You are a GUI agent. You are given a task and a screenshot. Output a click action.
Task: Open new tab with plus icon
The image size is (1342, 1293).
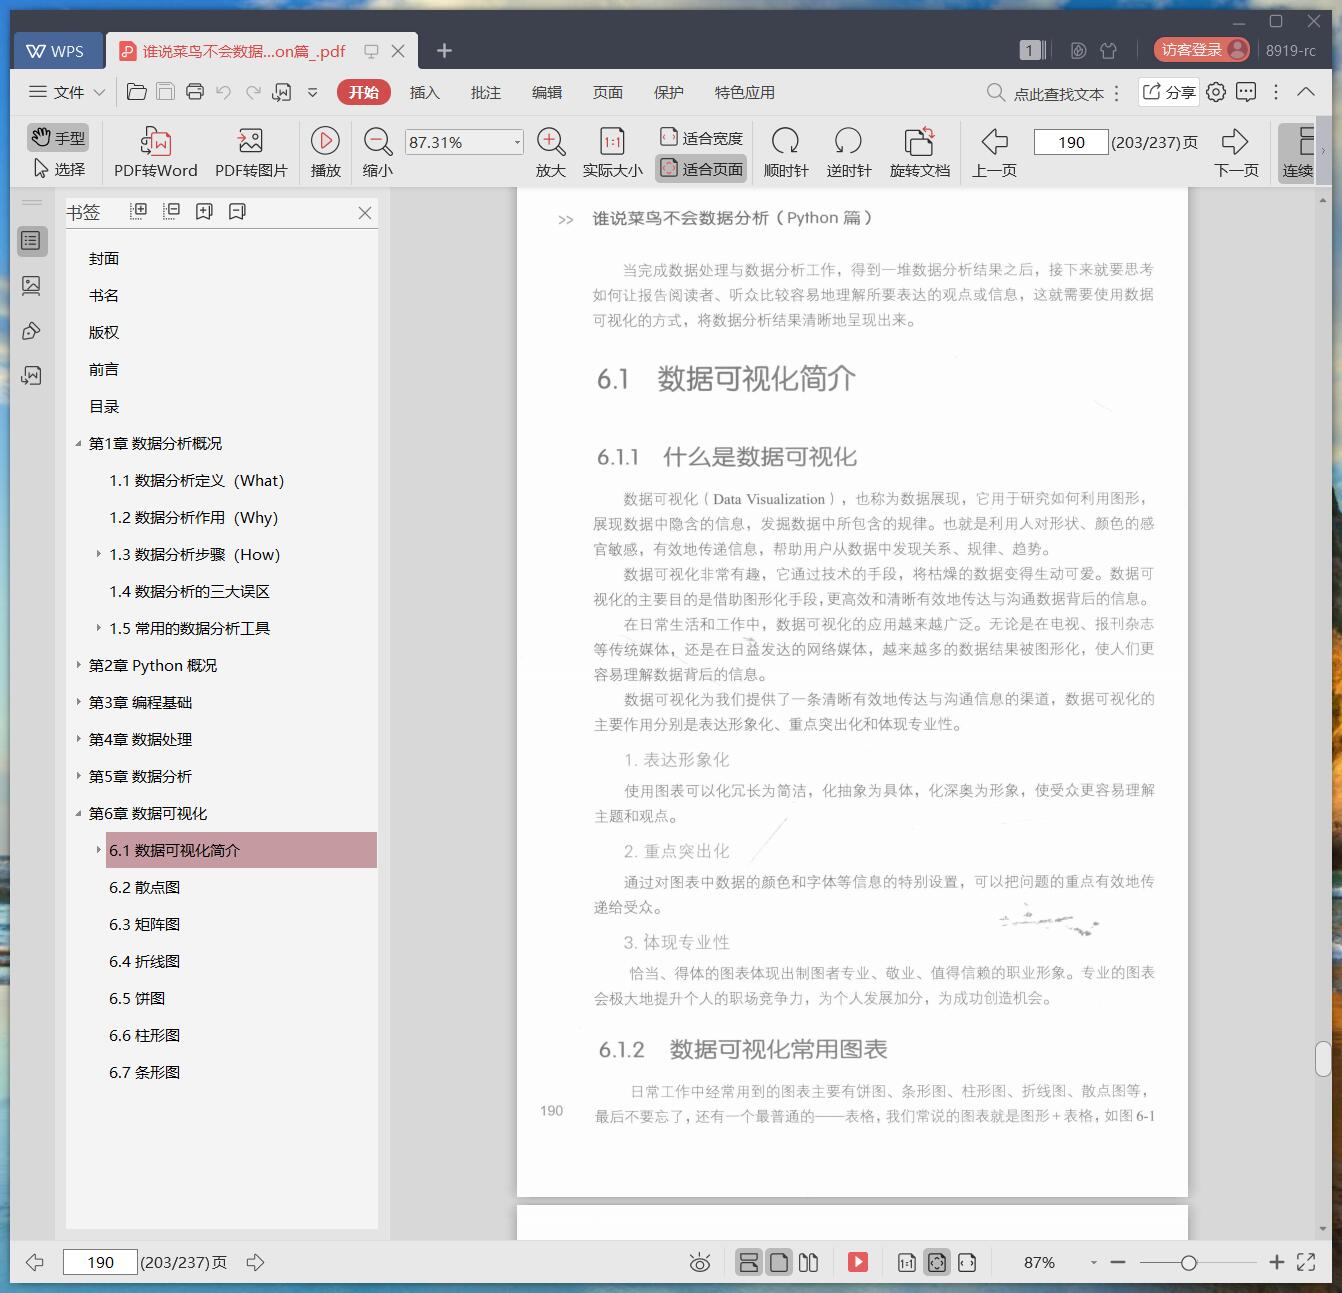[445, 50]
